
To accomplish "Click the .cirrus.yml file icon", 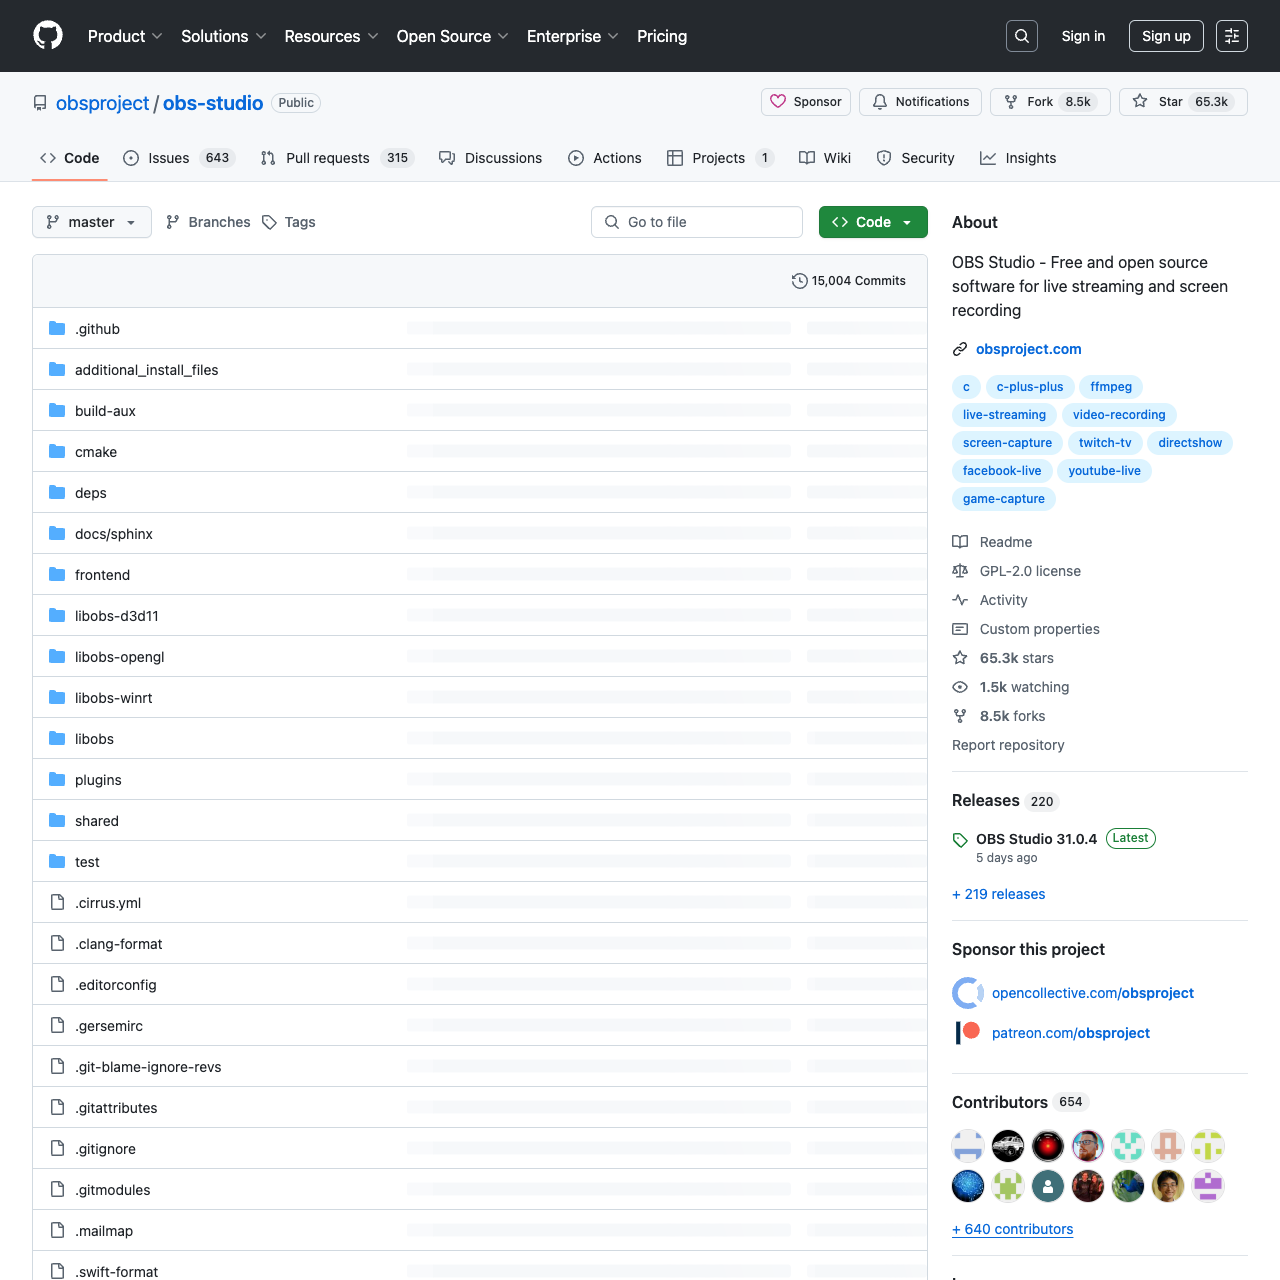I will (x=57, y=902).
